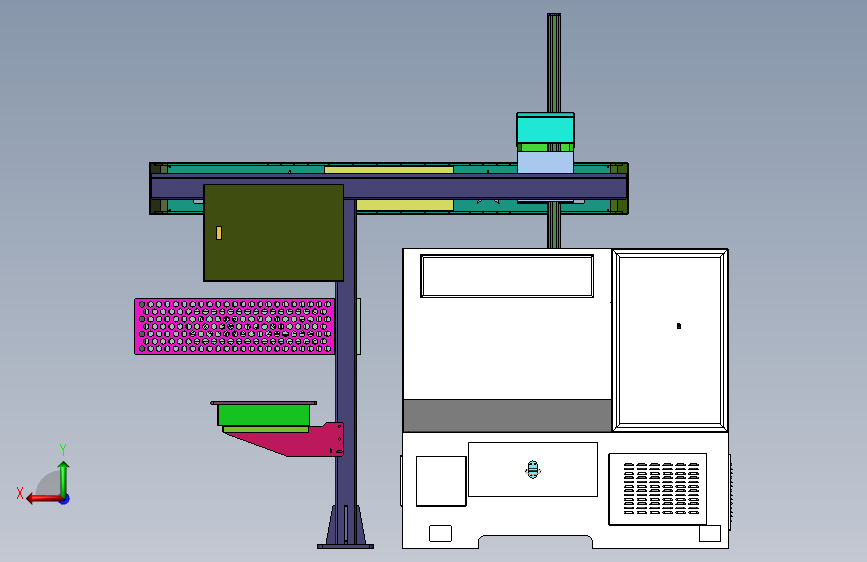Select the pale green plate beside the column
Screen dimensions: 867x562
[359, 326]
